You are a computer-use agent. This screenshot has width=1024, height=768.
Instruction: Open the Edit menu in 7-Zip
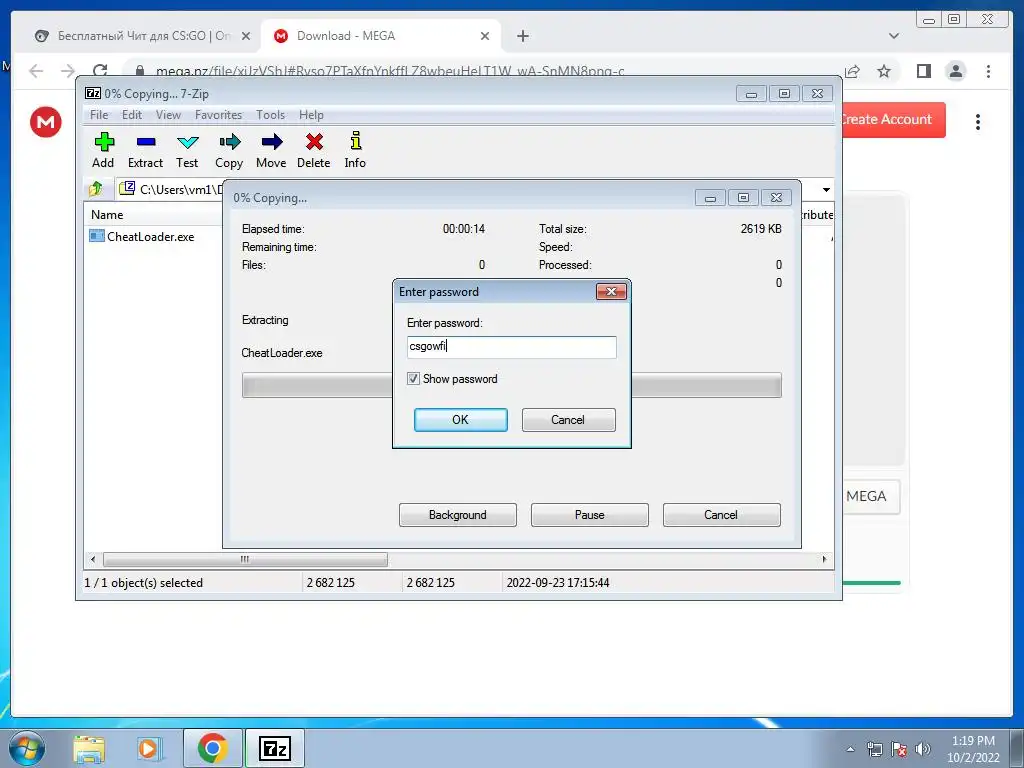pyautogui.click(x=131, y=115)
